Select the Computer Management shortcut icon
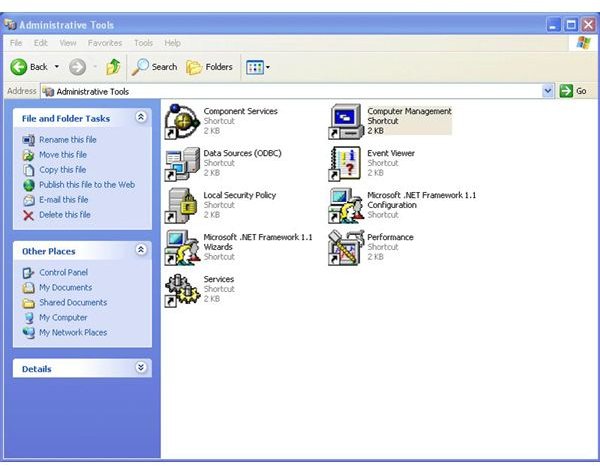The image size is (600, 466). (346, 121)
